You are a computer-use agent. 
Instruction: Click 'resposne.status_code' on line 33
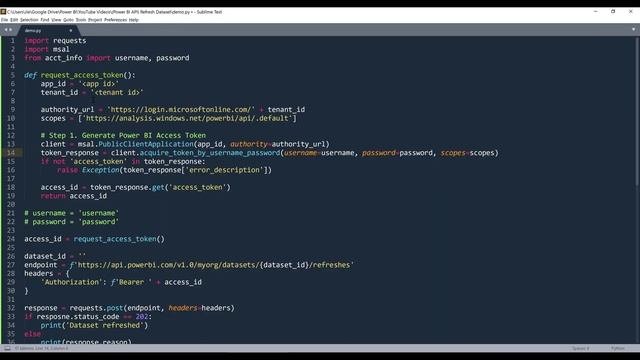[78, 317]
